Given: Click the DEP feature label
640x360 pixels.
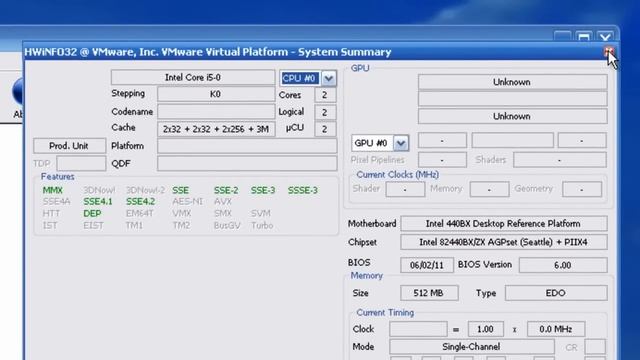Looking at the screenshot, I should pyautogui.click(x=92, y=213).
